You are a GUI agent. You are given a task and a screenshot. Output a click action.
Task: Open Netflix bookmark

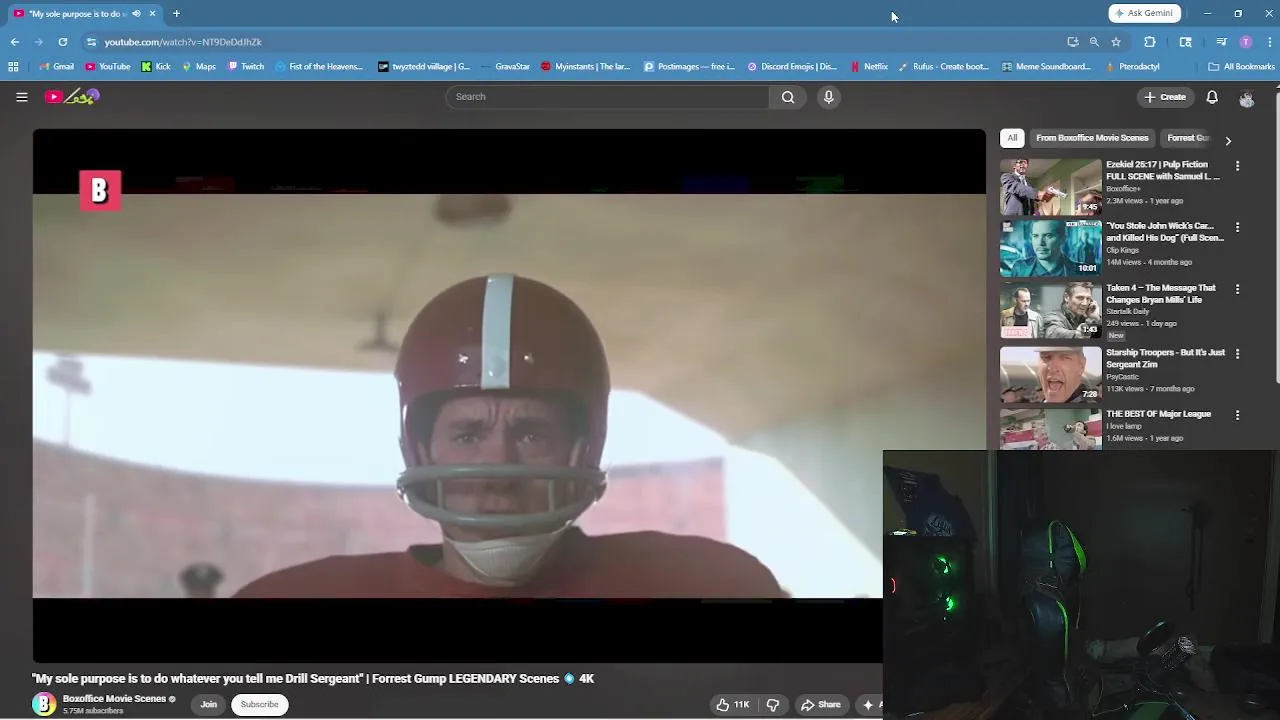point(869,67)
